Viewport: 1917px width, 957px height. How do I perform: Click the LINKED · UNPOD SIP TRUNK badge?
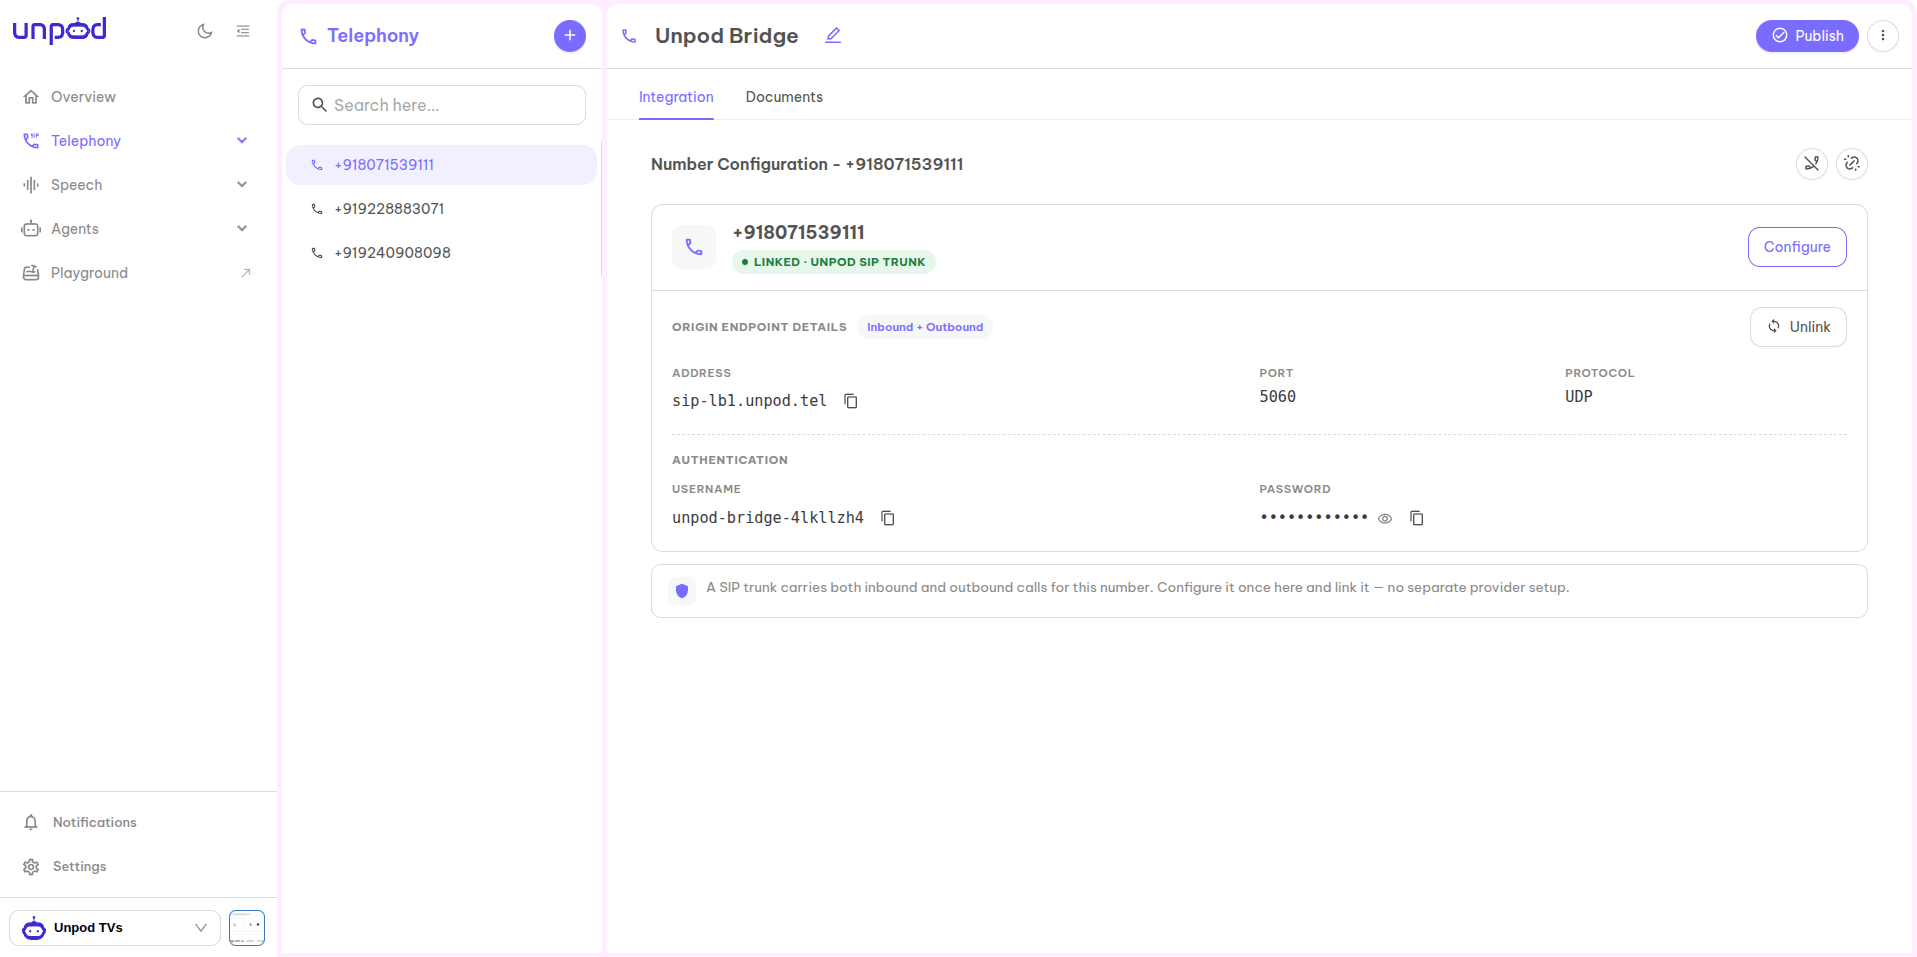(834, 262)
